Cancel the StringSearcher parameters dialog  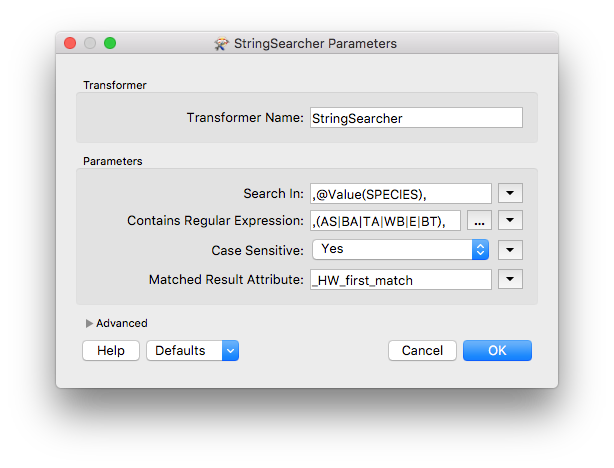pyautogui.click(x=422, y=351)
